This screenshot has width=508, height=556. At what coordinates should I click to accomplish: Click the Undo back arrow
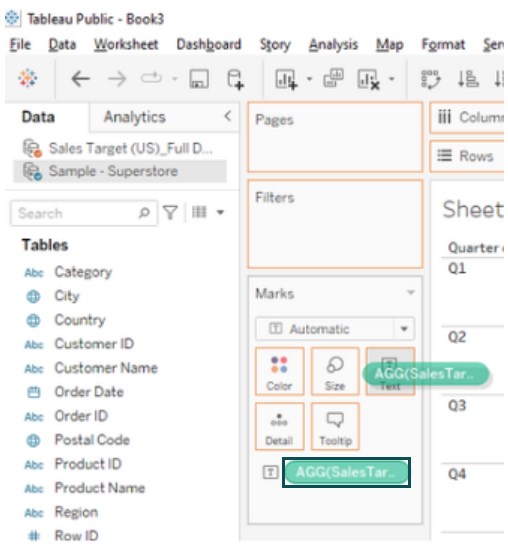click(x=80, y=79)
